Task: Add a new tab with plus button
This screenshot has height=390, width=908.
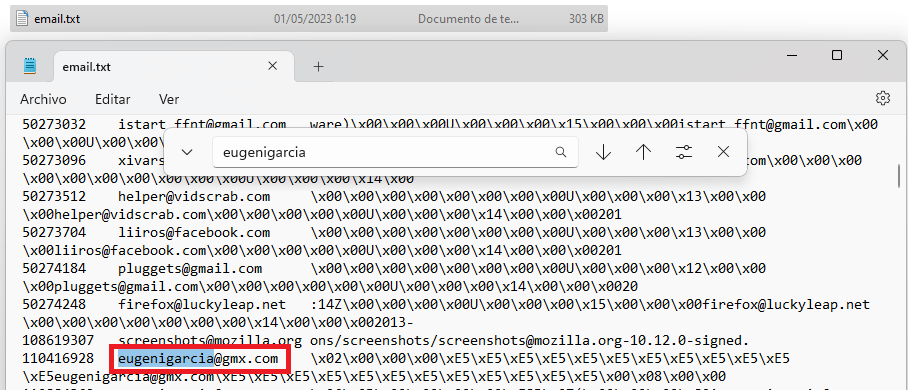Action: 318,67
